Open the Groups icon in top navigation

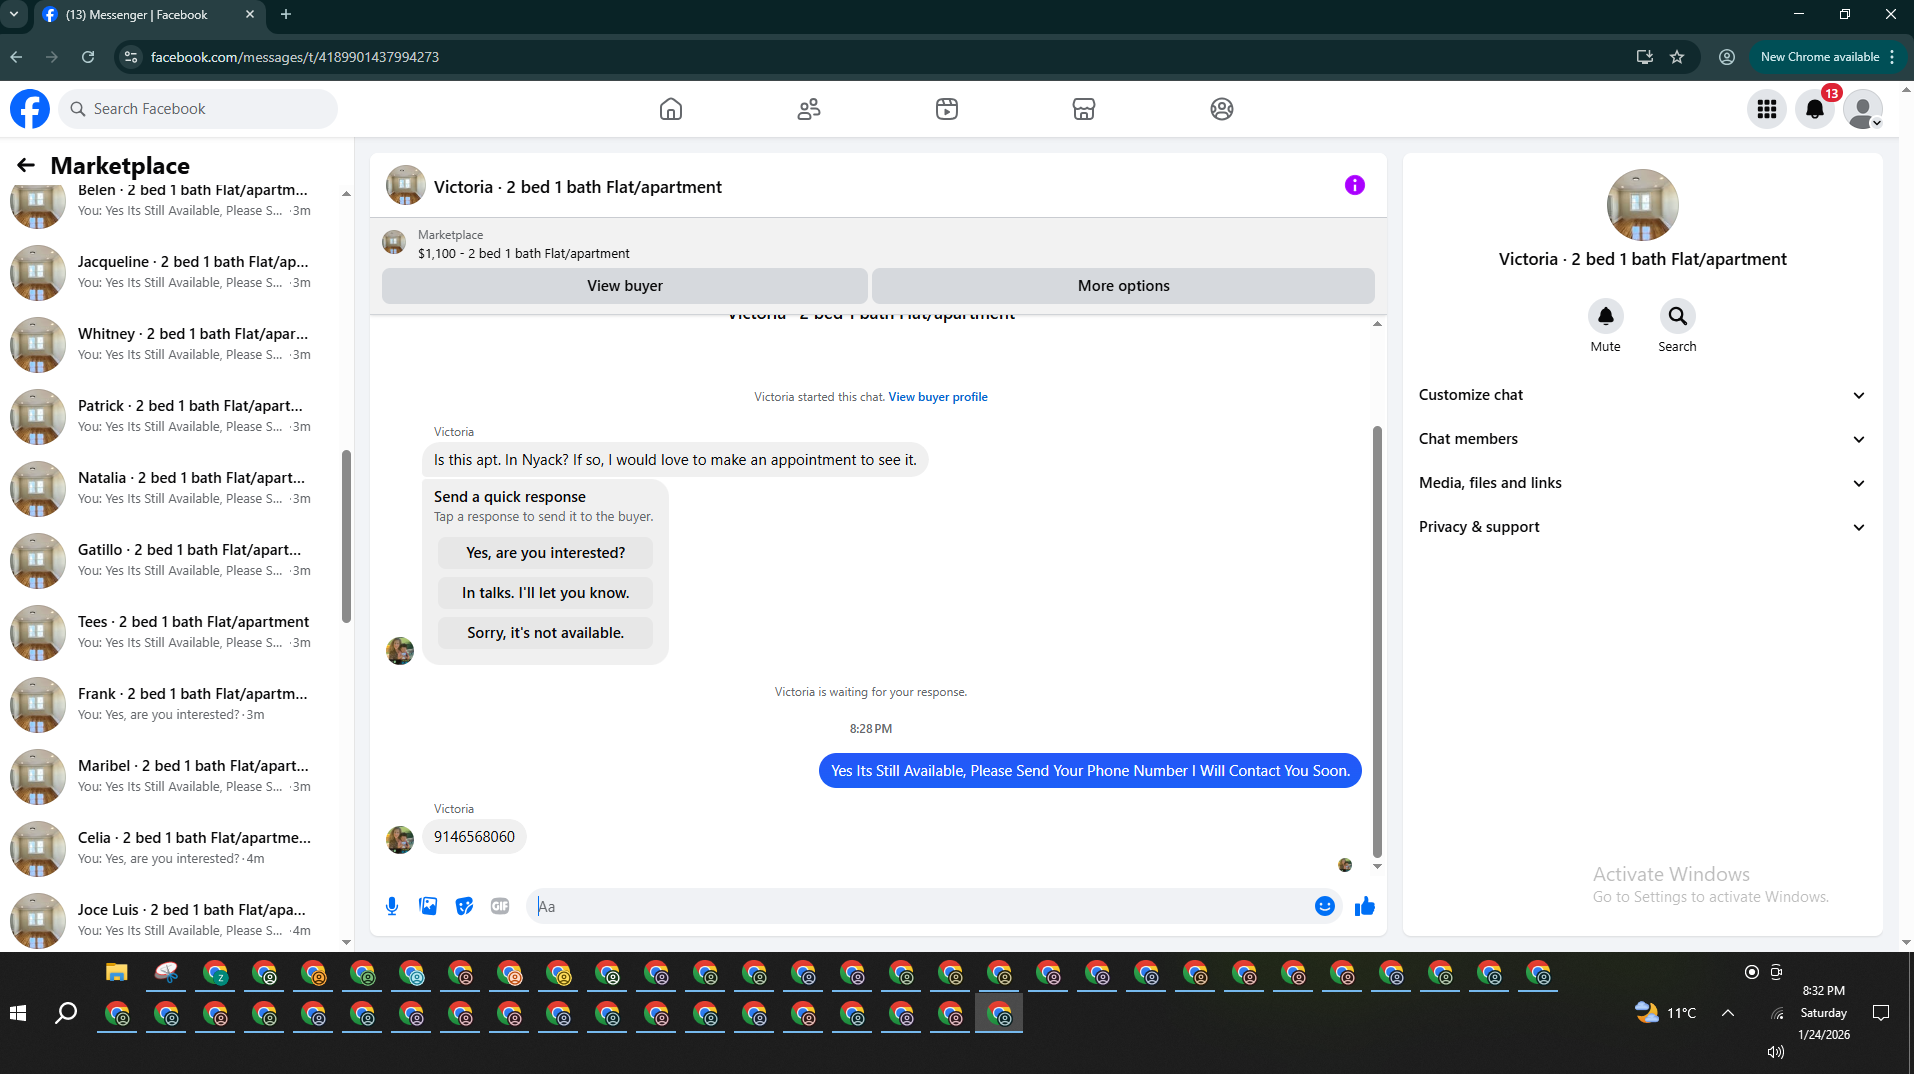[x=1222, y=109]
